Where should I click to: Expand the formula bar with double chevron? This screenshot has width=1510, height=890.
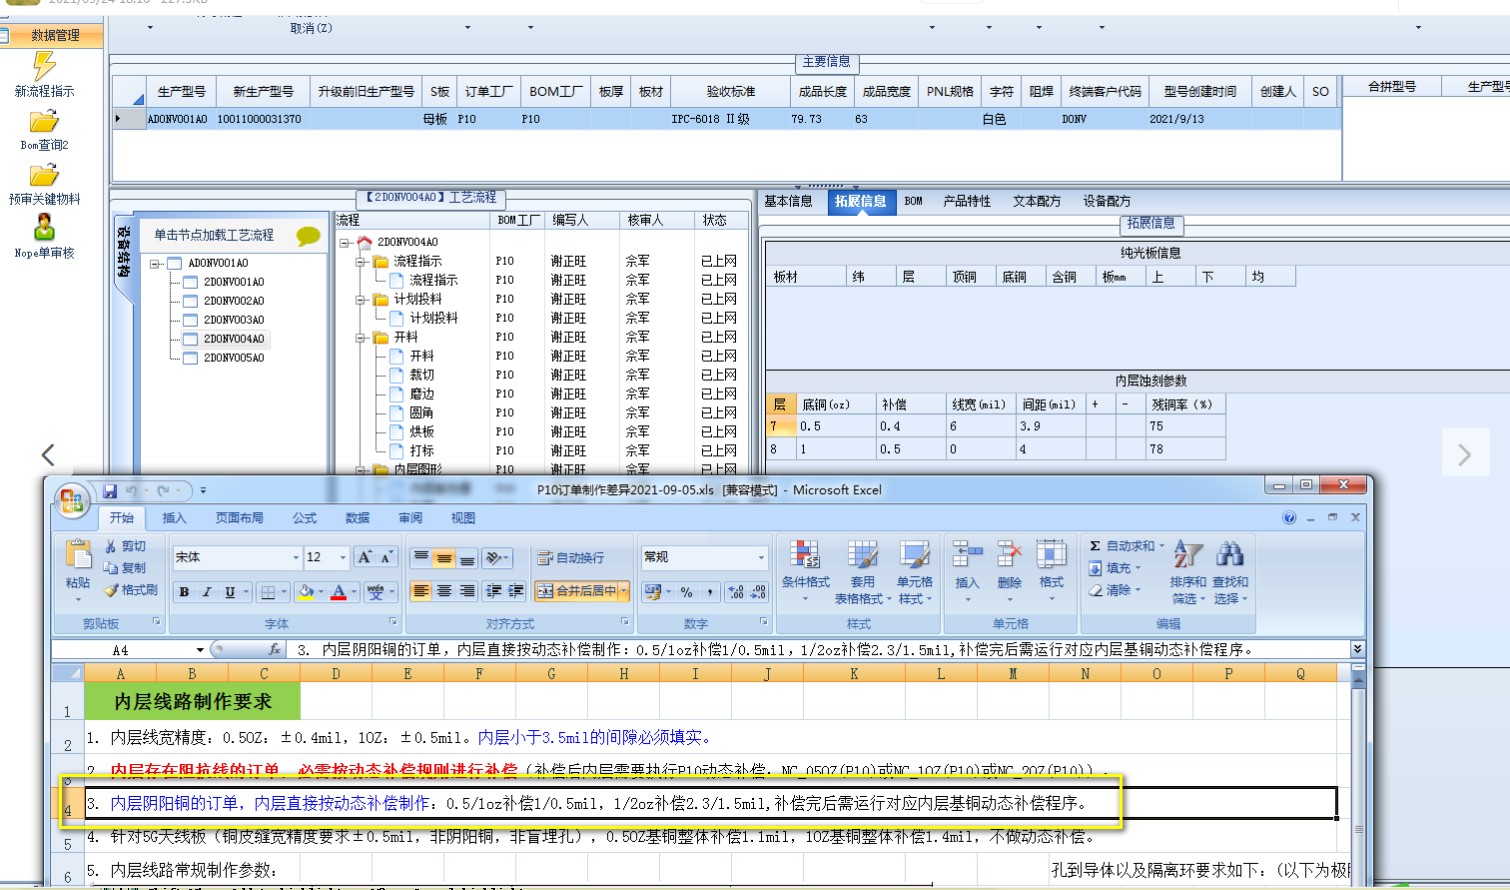coord(1357,649)
